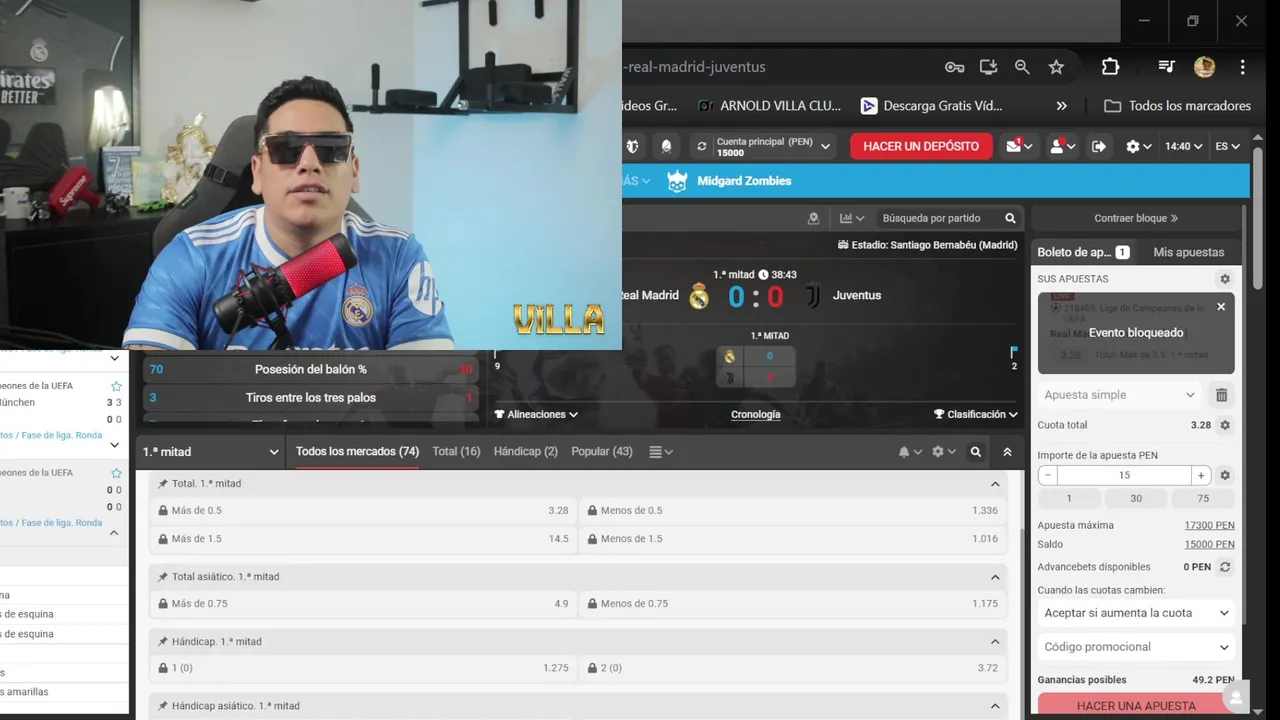The height and width of the screenshot is (720, 1280).
Task: Click the stake amount field showing 15
Action: tap(1124, 476)
